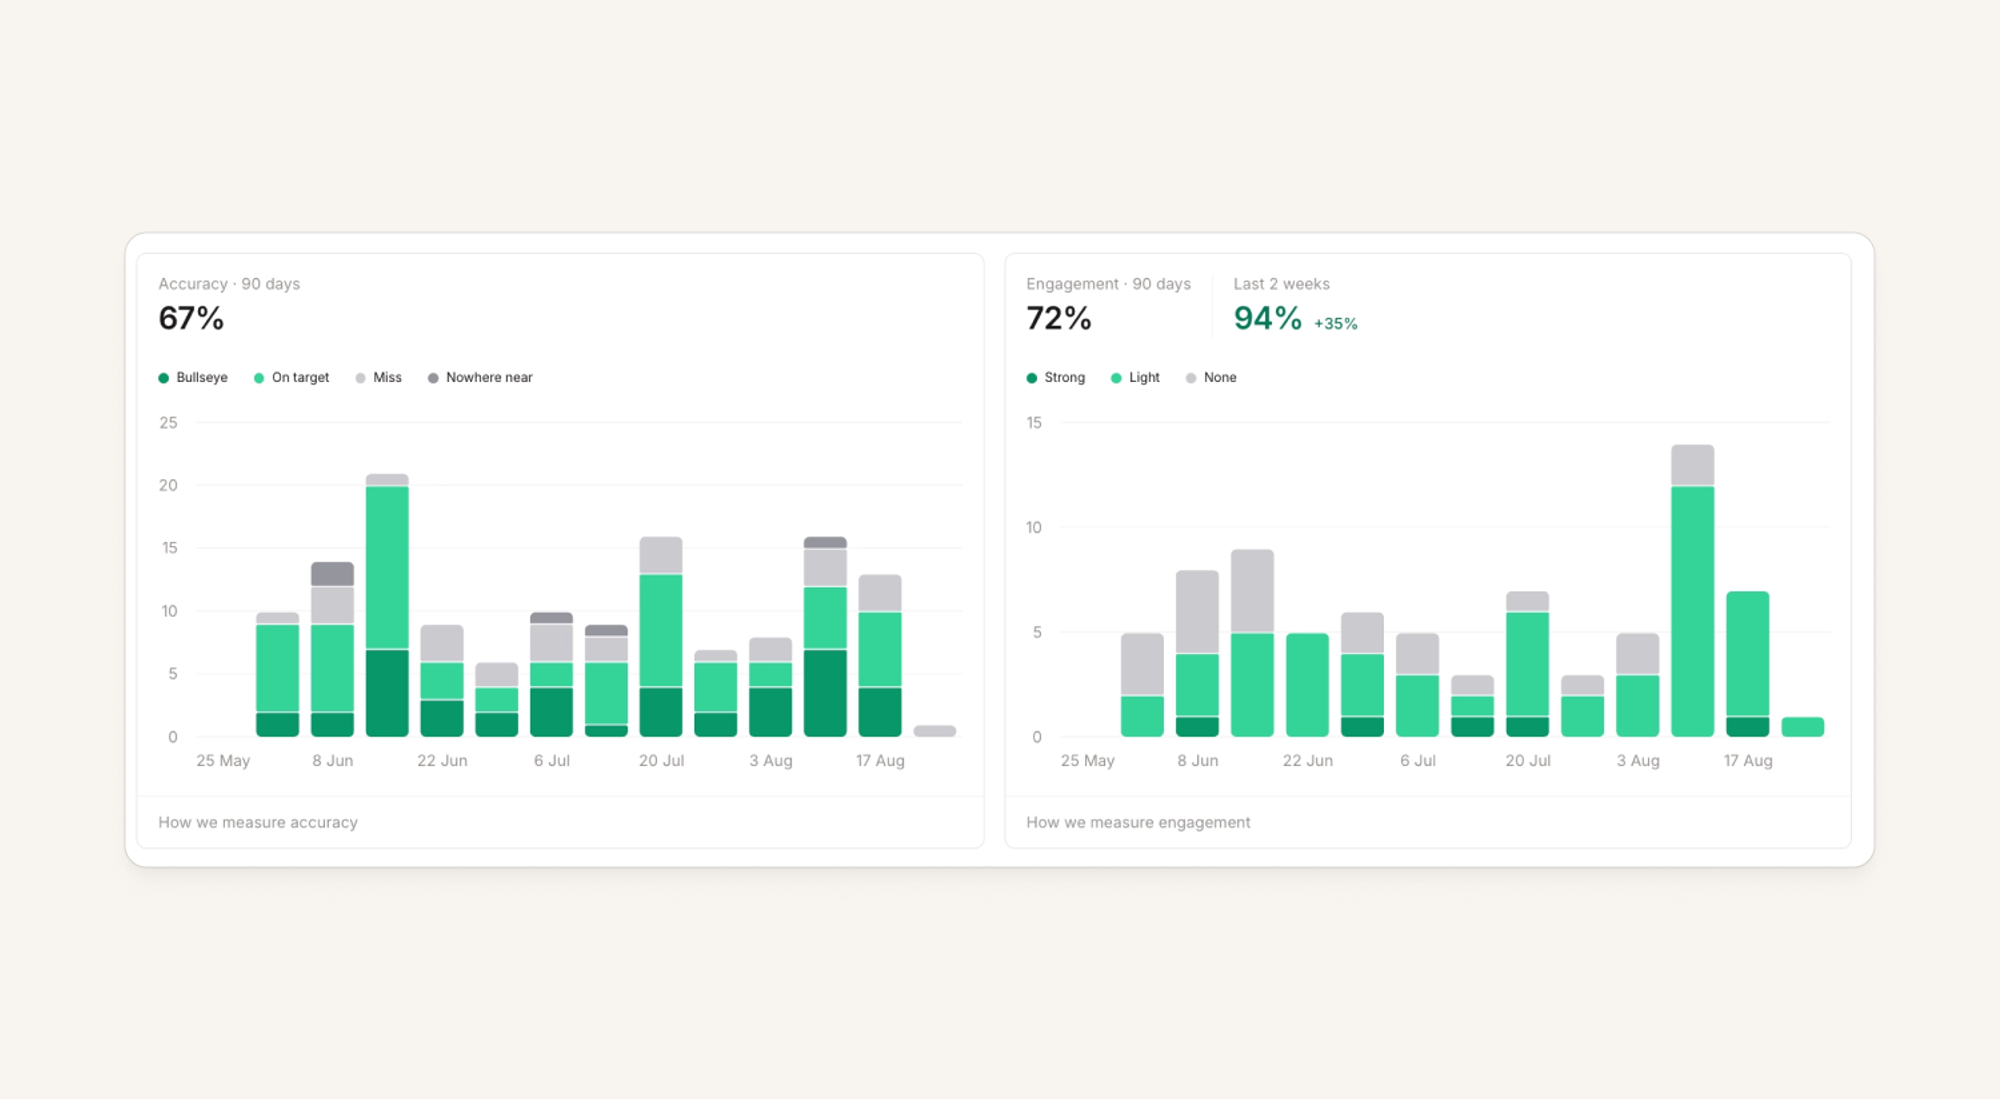Click the 72% engagement value
The image size is (2000, 1099).
tap(1059, 318)
